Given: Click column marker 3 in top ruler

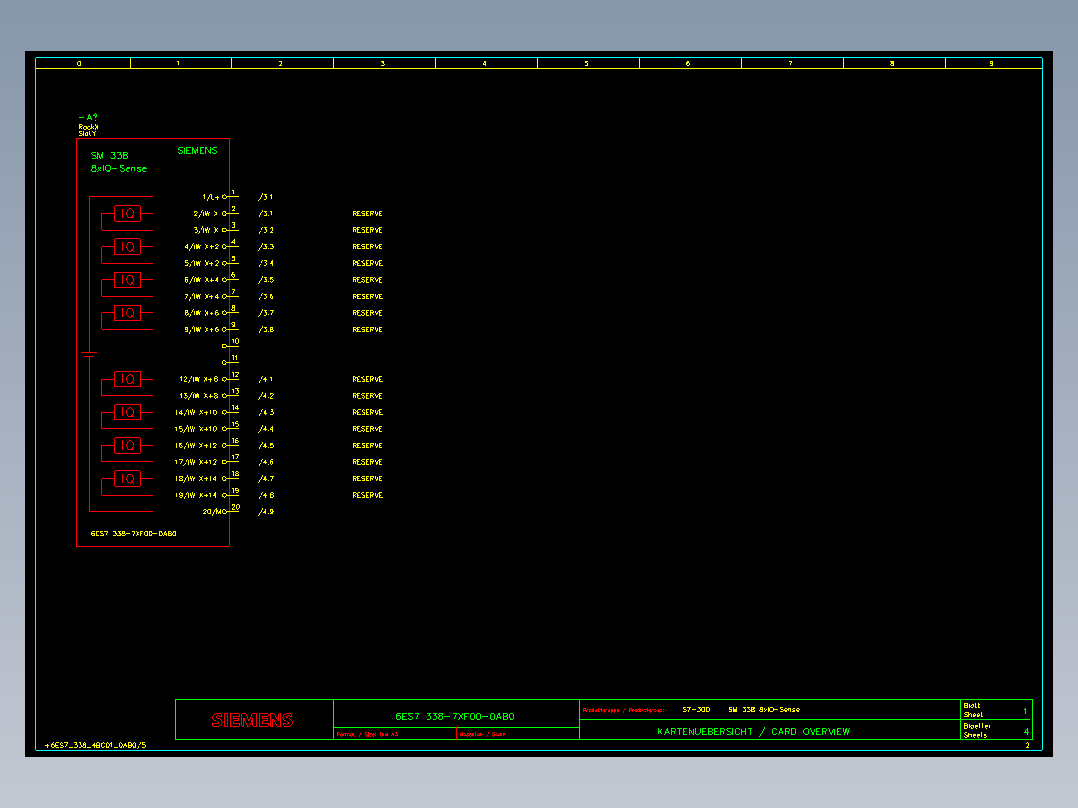Looking at the screenshot, I should [383, 63].
